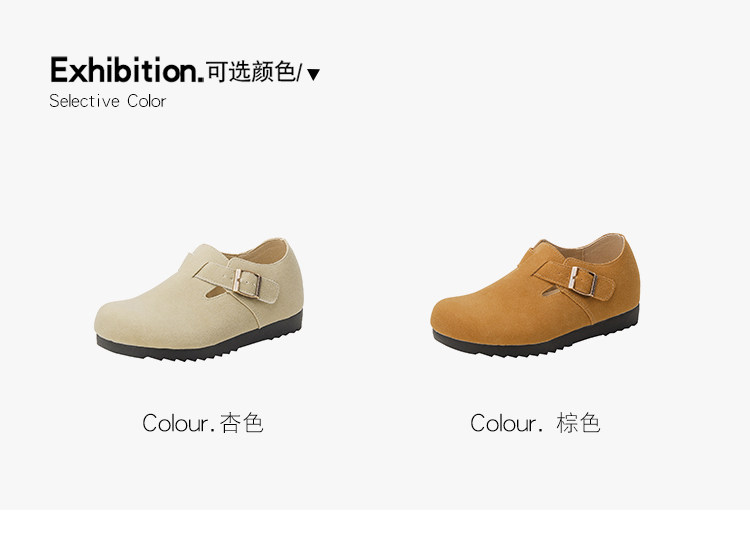Image resolution: width=750 pixels, height=533 pixels.
Task: Select the apricot shoe image
Action: 199,299
